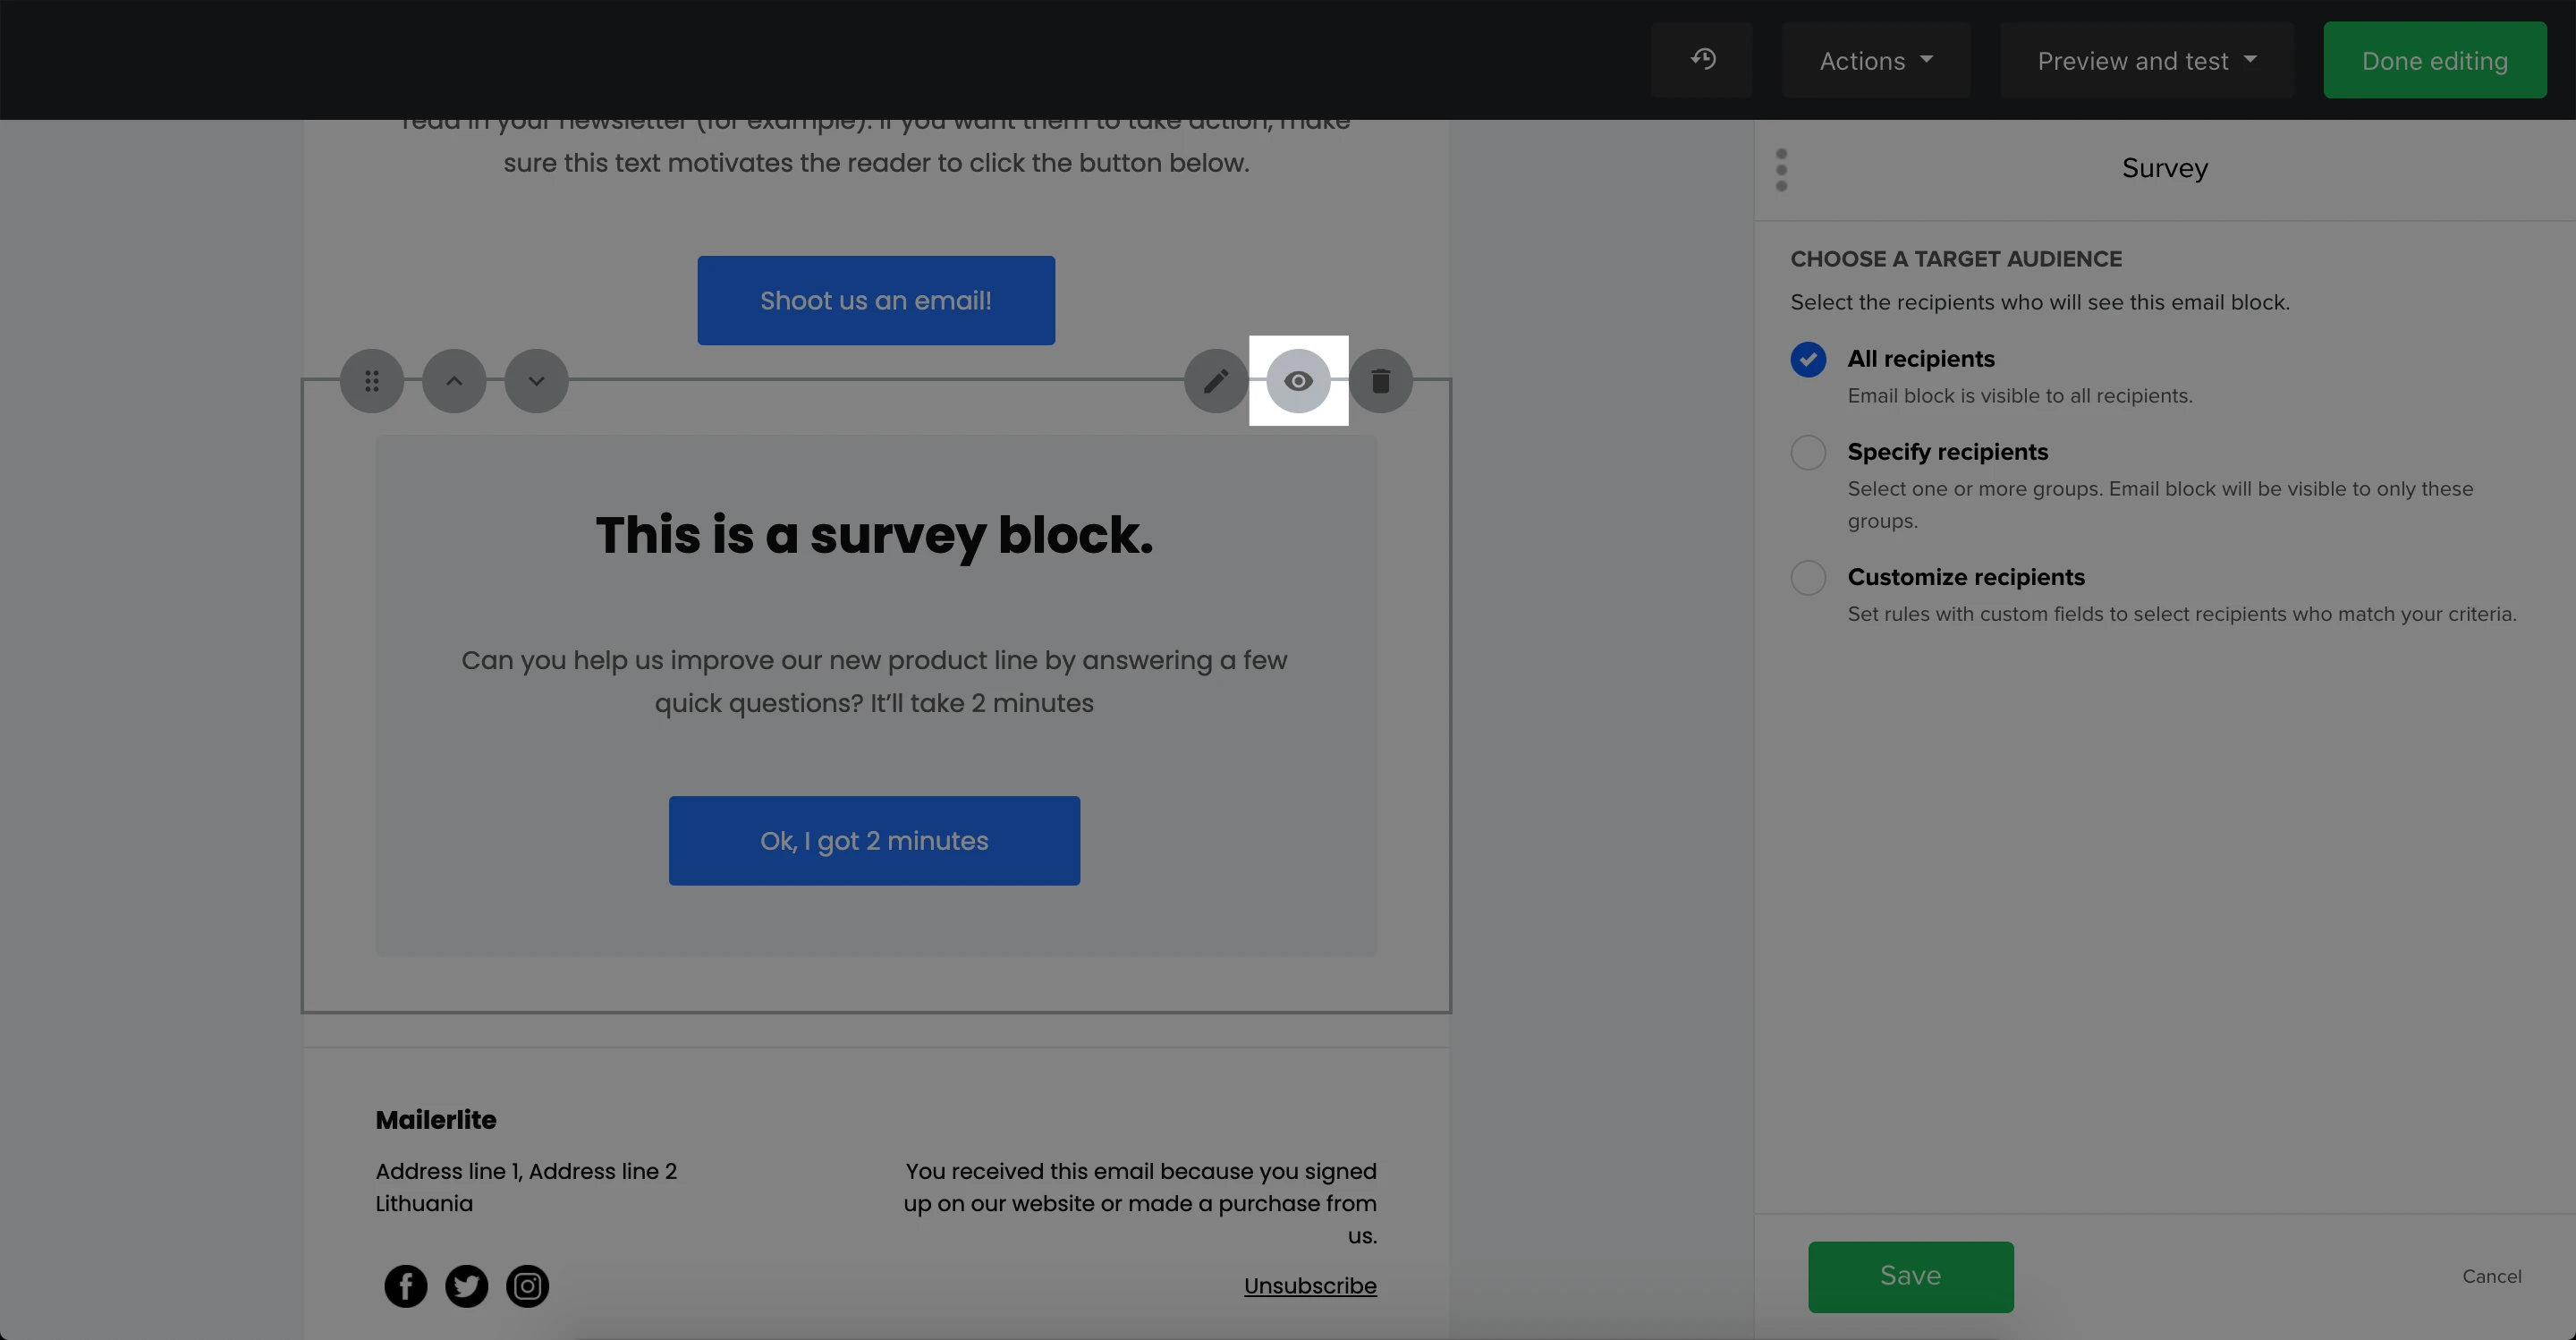
Task: Save target audience settings
Action: [x=1910, y=1276]
